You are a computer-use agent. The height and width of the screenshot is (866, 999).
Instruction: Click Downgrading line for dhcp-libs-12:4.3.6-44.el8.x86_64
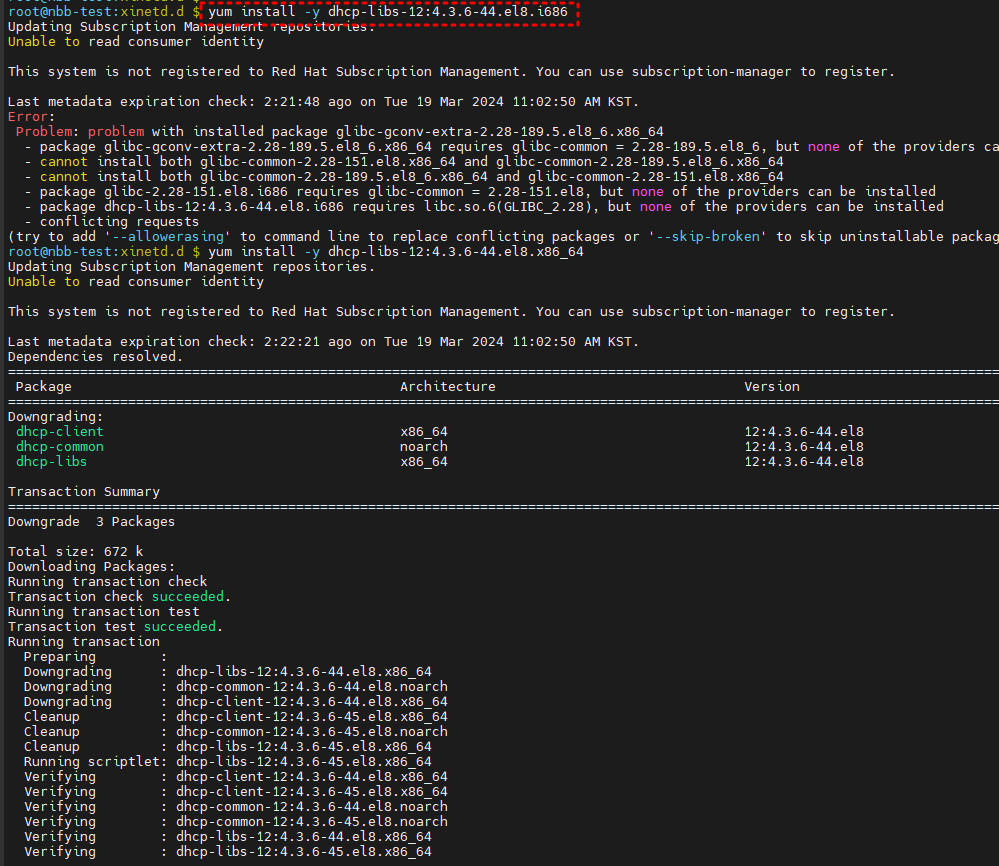click(x=227, y=672)
